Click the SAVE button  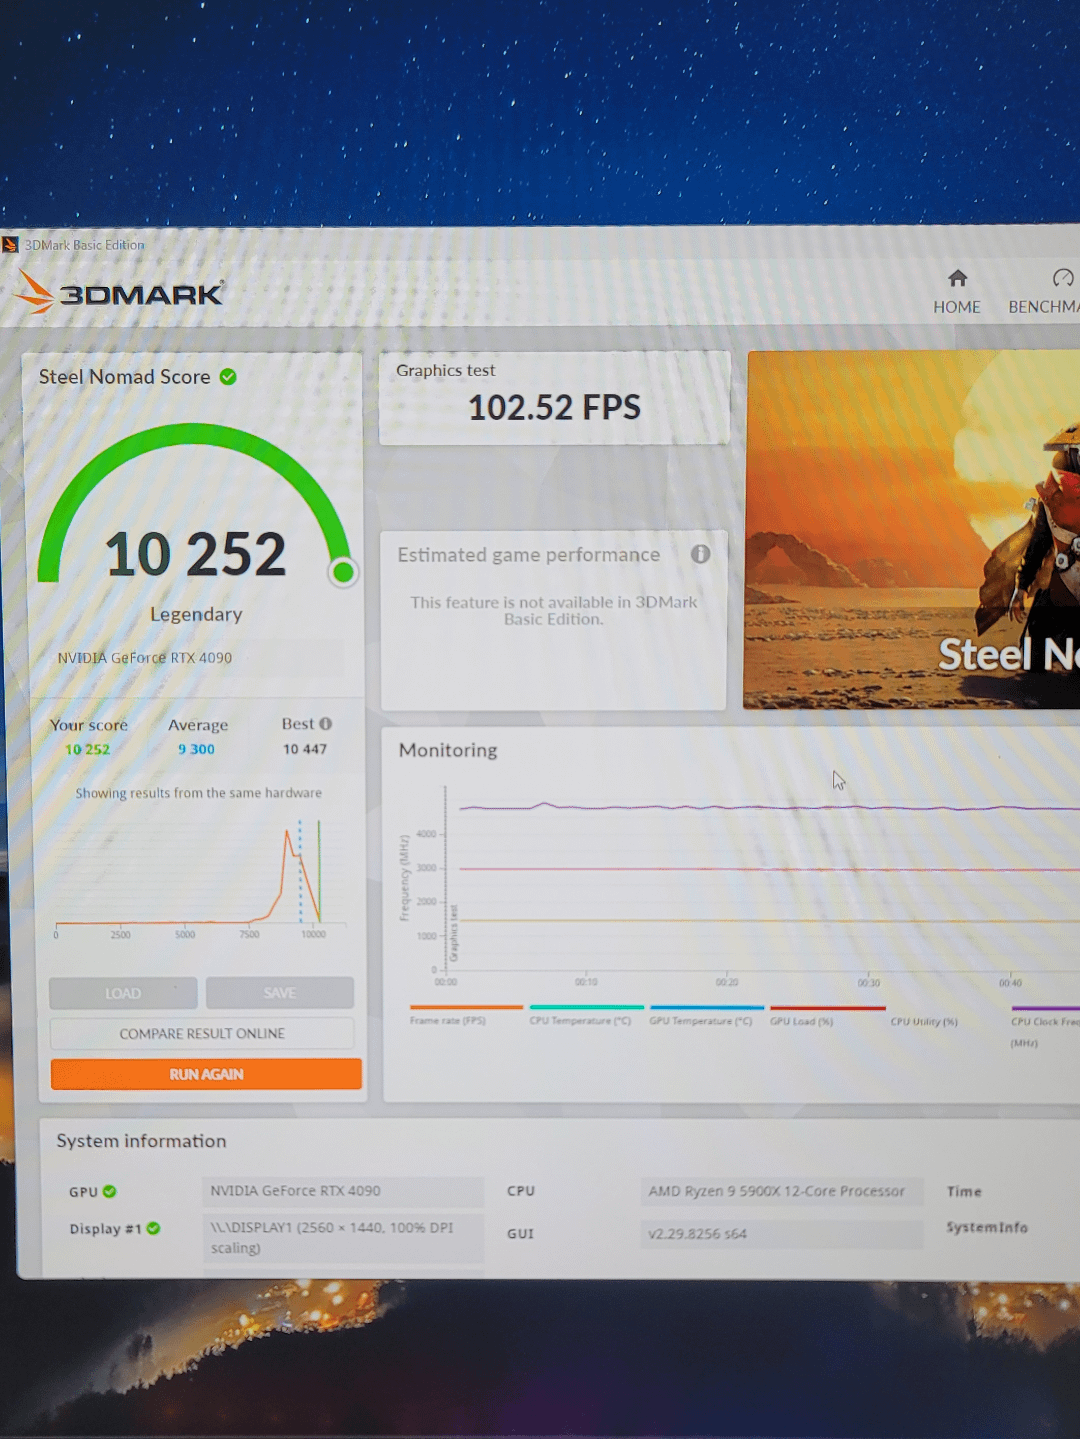tap(280, 993)
